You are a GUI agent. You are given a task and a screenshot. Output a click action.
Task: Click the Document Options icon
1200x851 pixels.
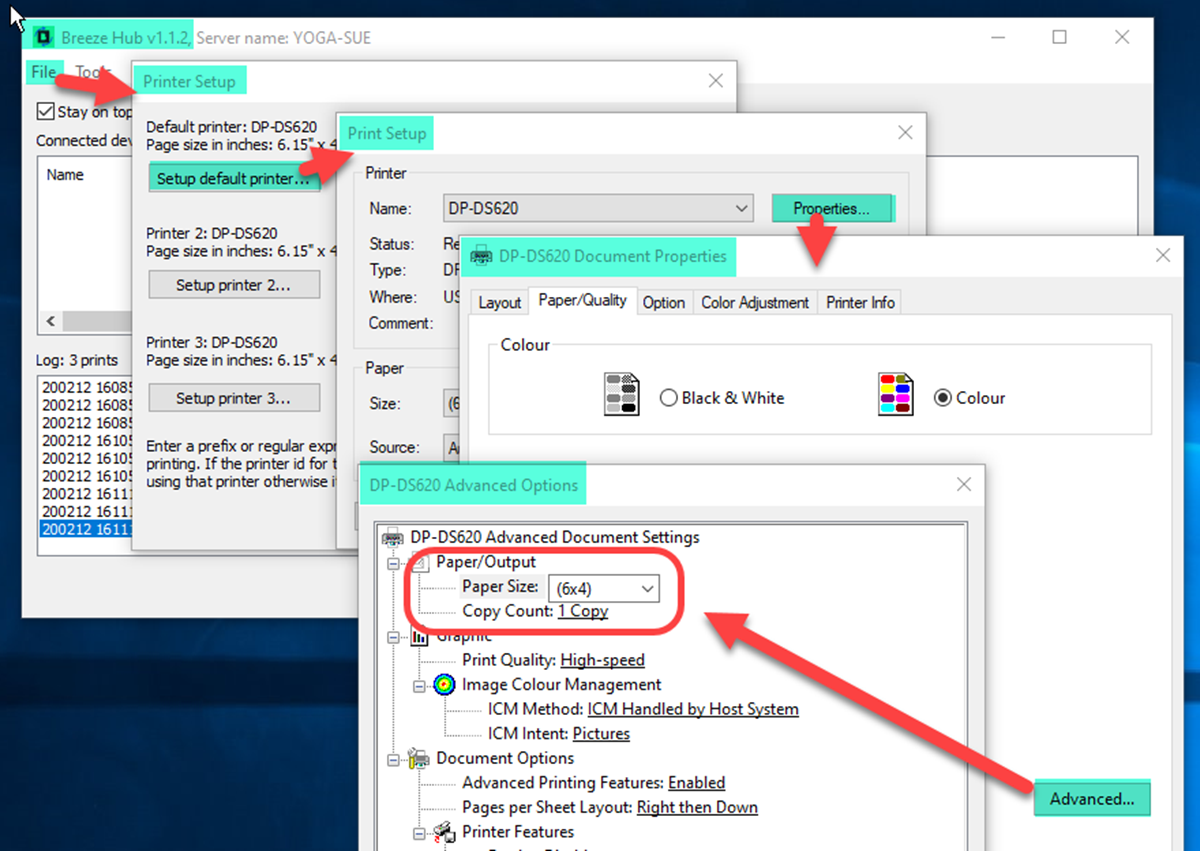tap(421, 759)
